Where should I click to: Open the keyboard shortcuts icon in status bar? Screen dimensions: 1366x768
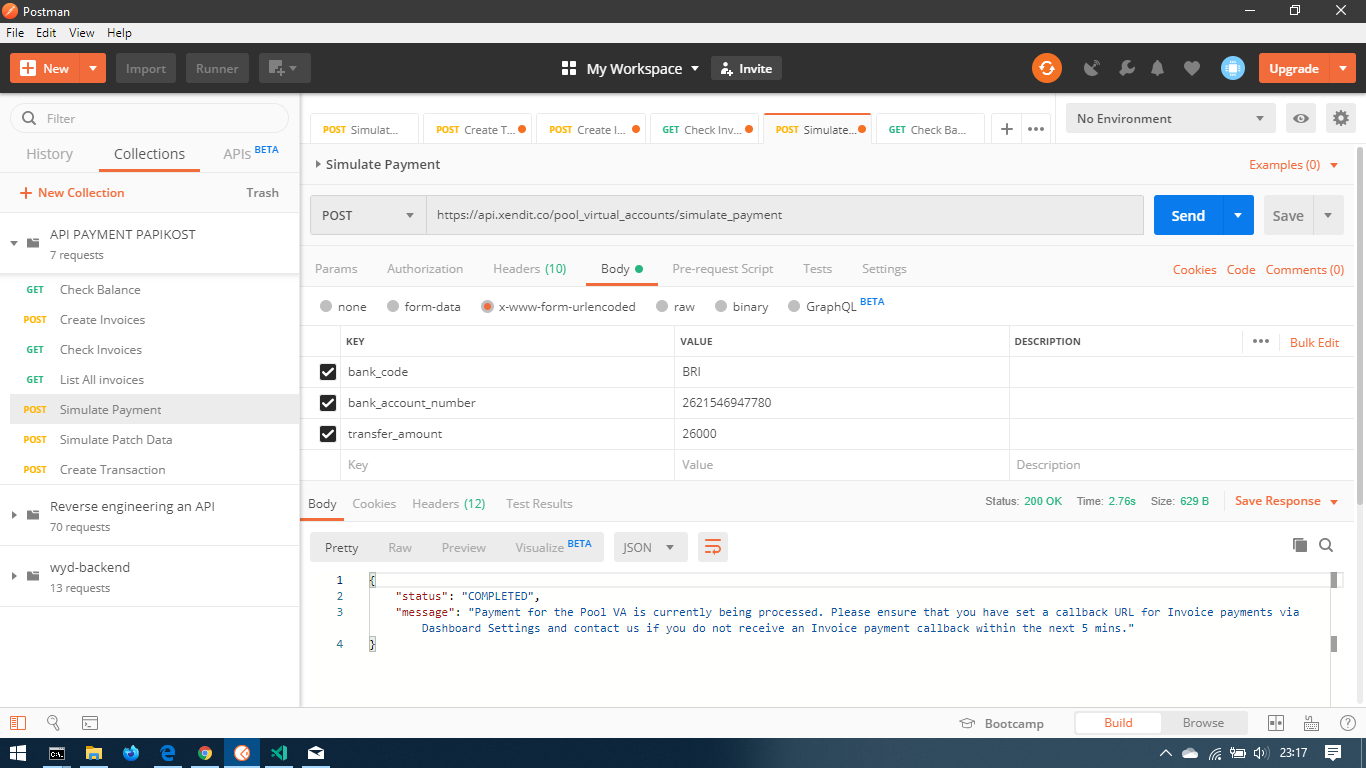coord(1310,723)
